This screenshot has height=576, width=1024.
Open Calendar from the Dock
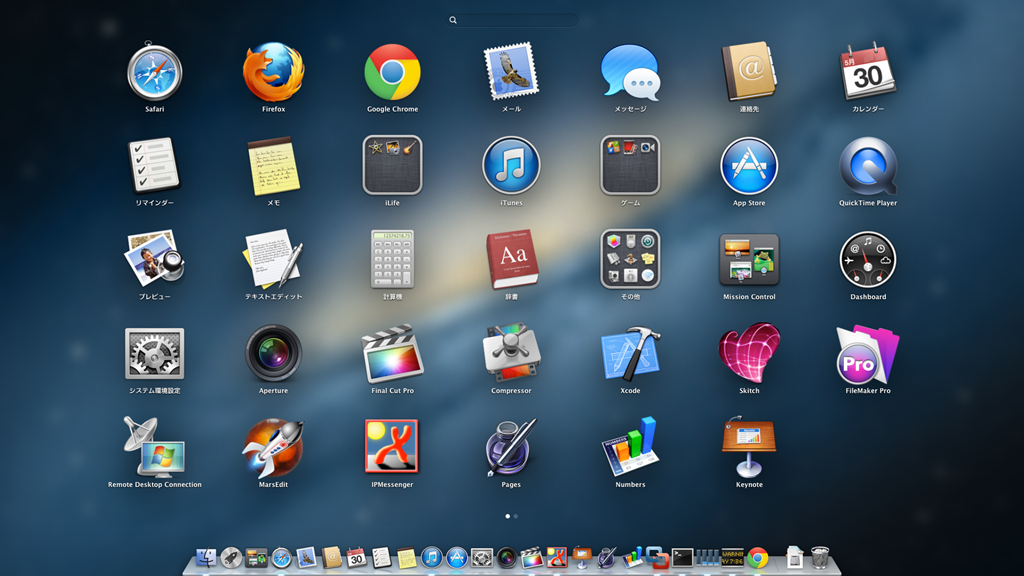point(357,557)
